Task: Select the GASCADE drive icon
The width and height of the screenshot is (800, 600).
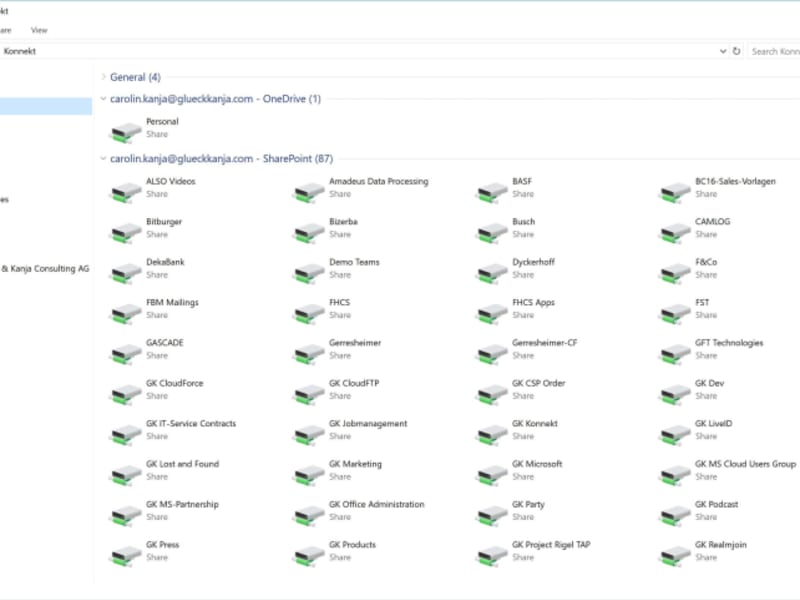Action: 126,353
